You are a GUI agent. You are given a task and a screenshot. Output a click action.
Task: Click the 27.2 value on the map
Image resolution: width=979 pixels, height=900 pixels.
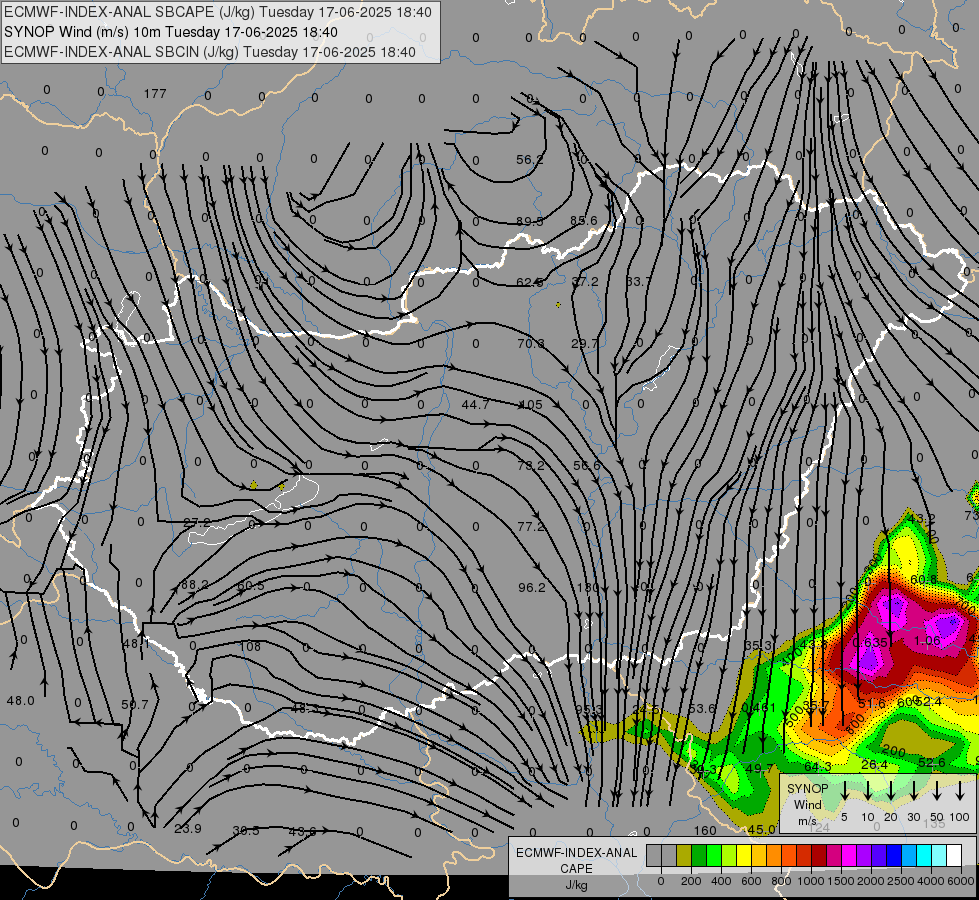pos(197,523)
